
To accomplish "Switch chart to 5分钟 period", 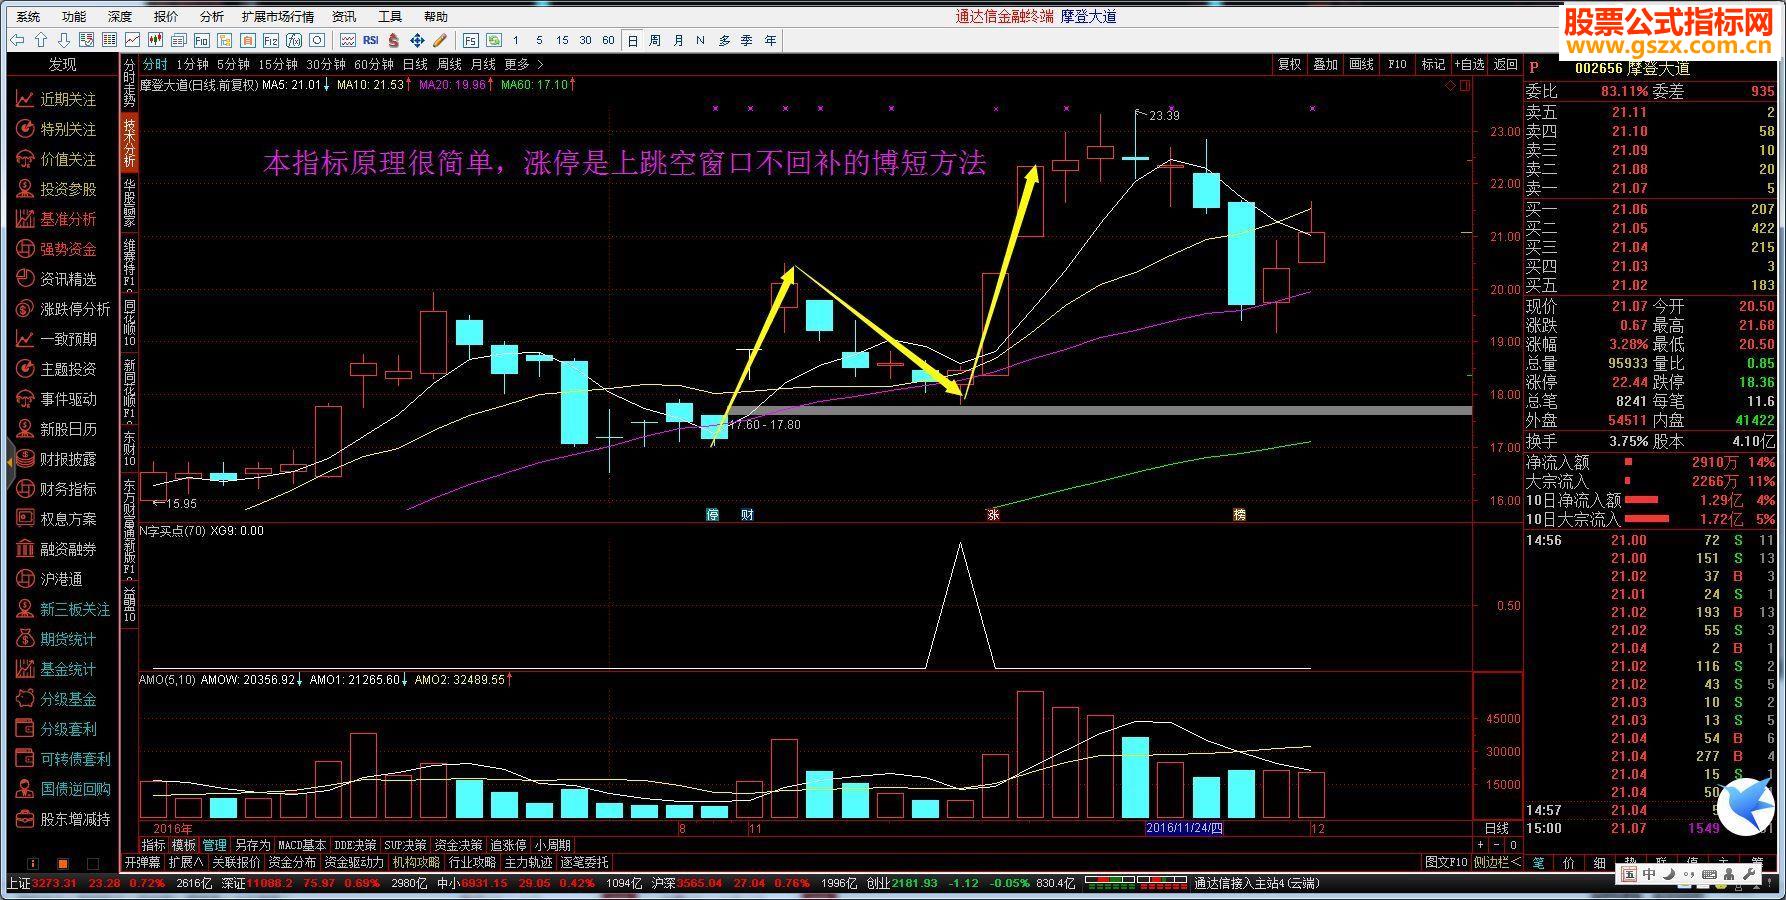I will click(233, 64).
